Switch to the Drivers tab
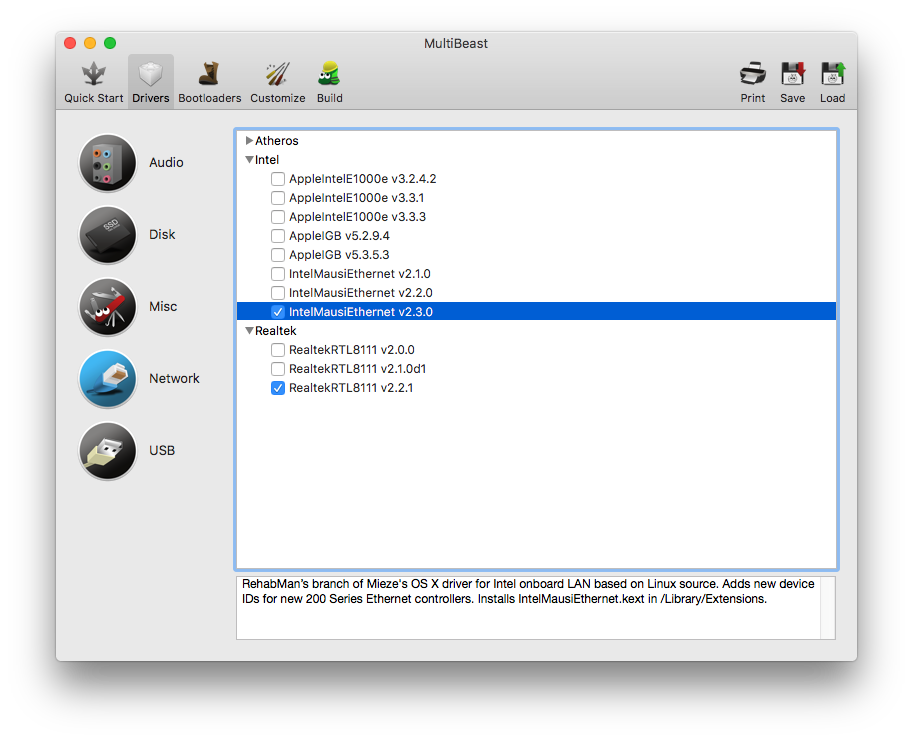 [x=151, y=82]
